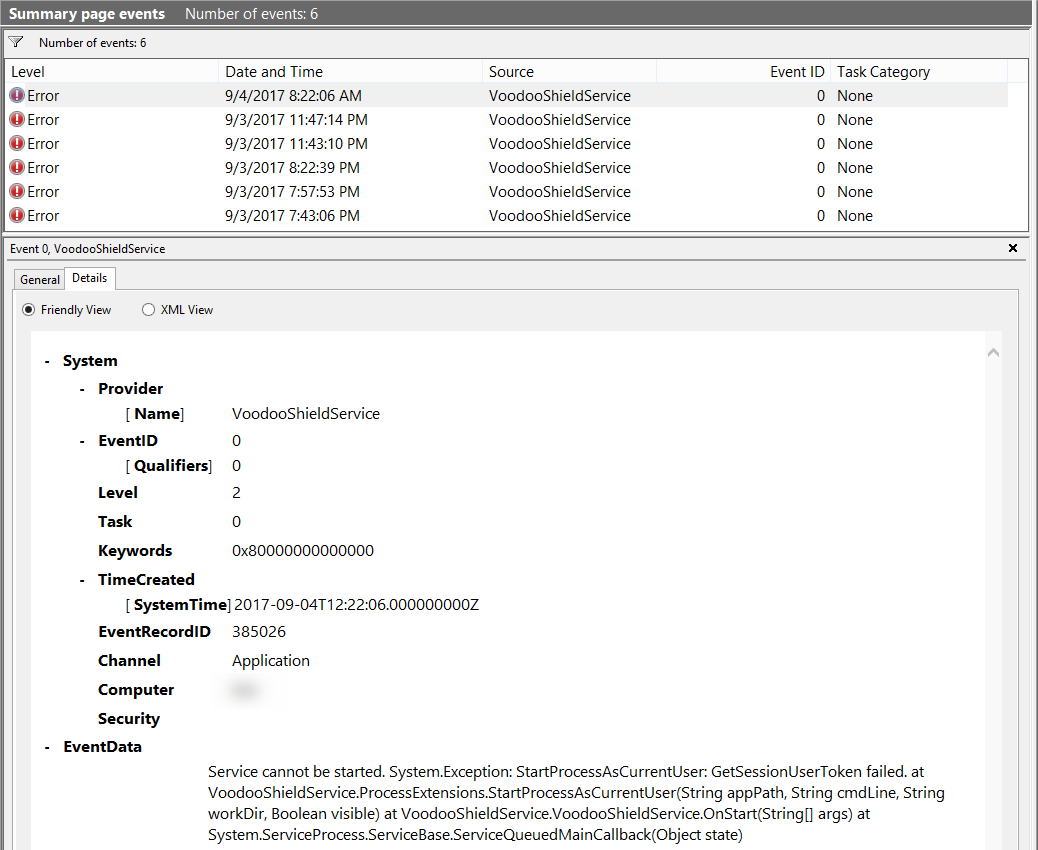1038x850 pixels.
Task: Click the 'Service cannot be started' event data text
Action: pos(576,803)
